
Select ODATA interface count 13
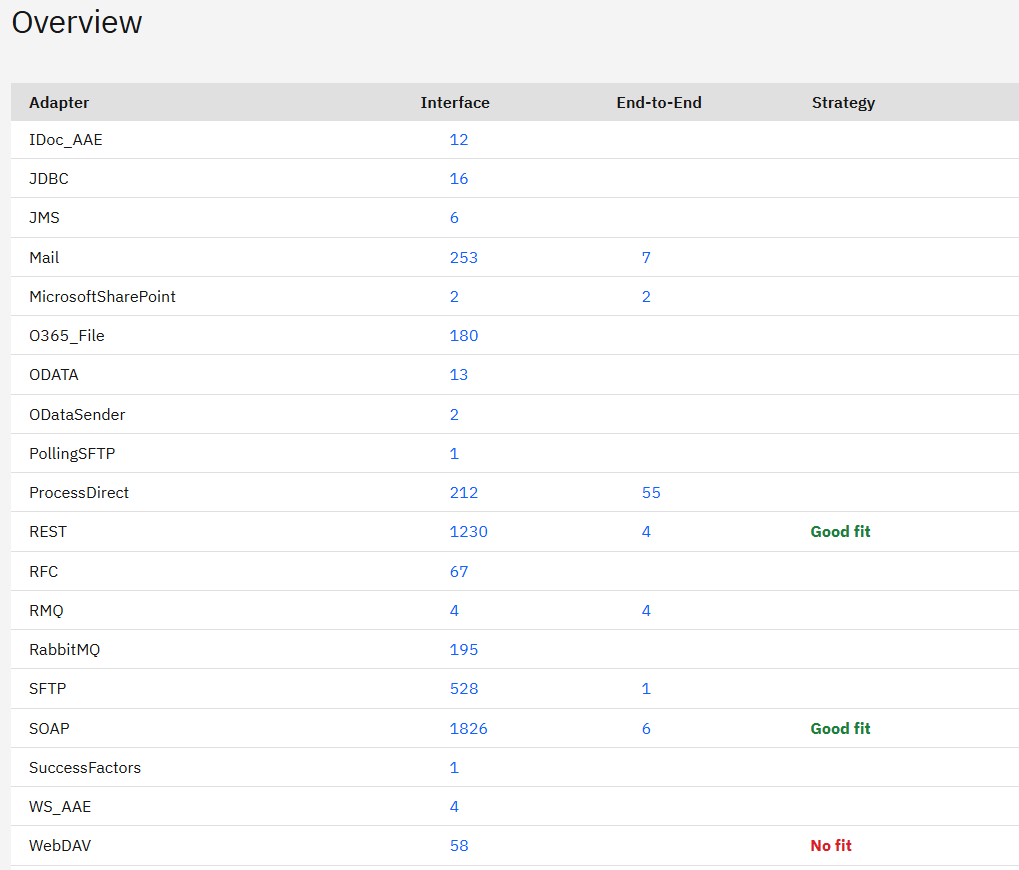[x=459, y=375]
